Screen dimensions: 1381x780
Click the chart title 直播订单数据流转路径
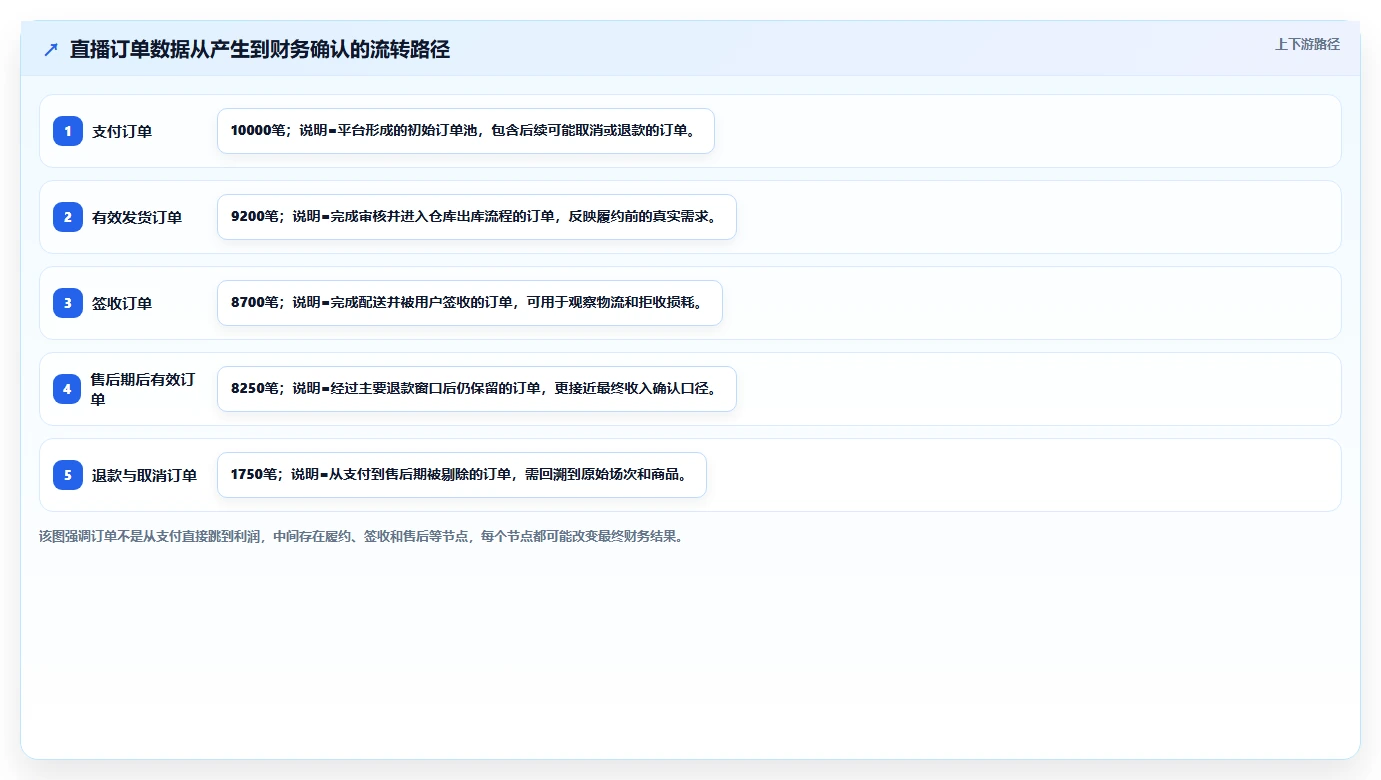tap(260, 50)
